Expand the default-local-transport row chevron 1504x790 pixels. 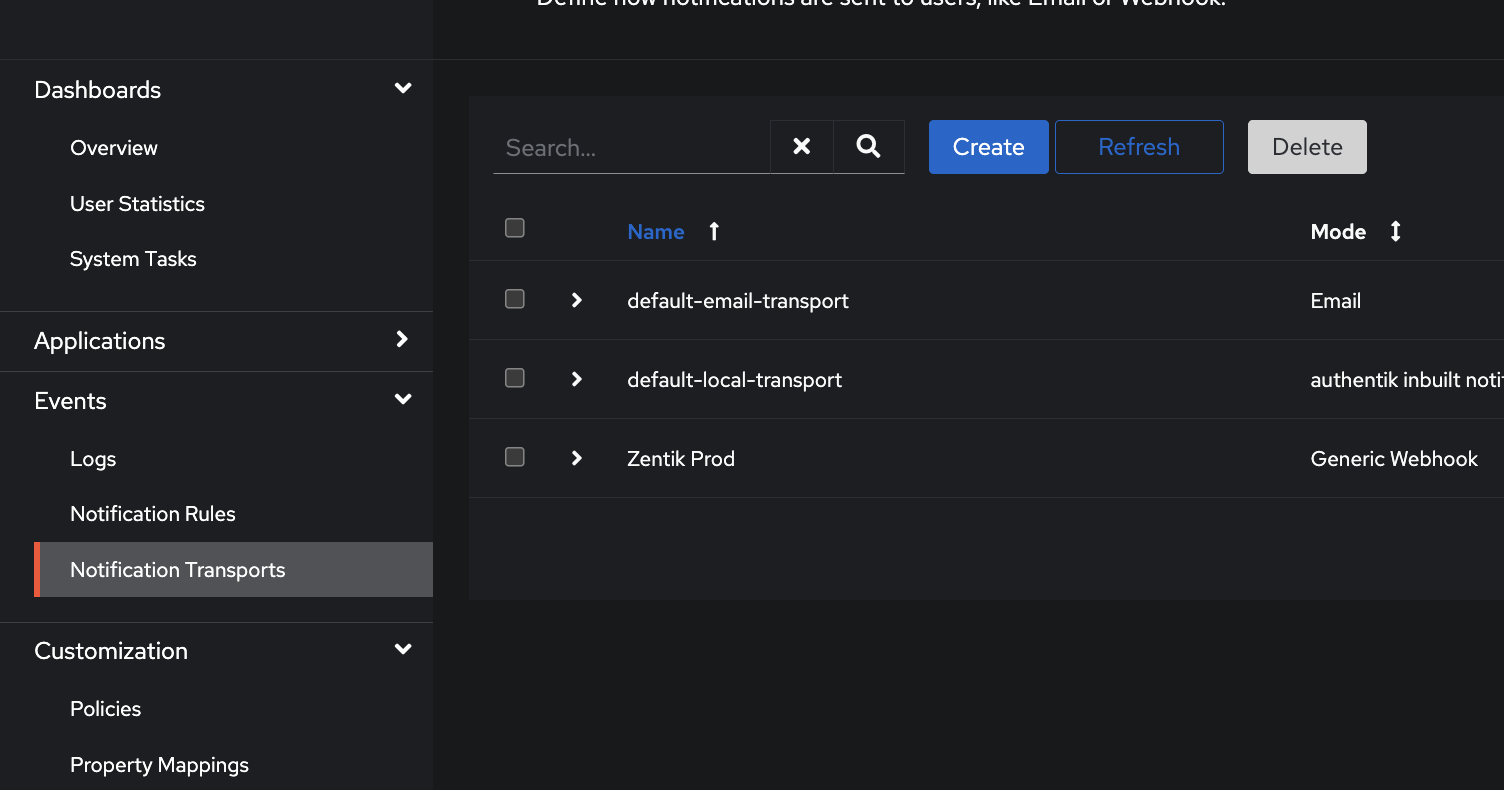click(x=576, y=379)
